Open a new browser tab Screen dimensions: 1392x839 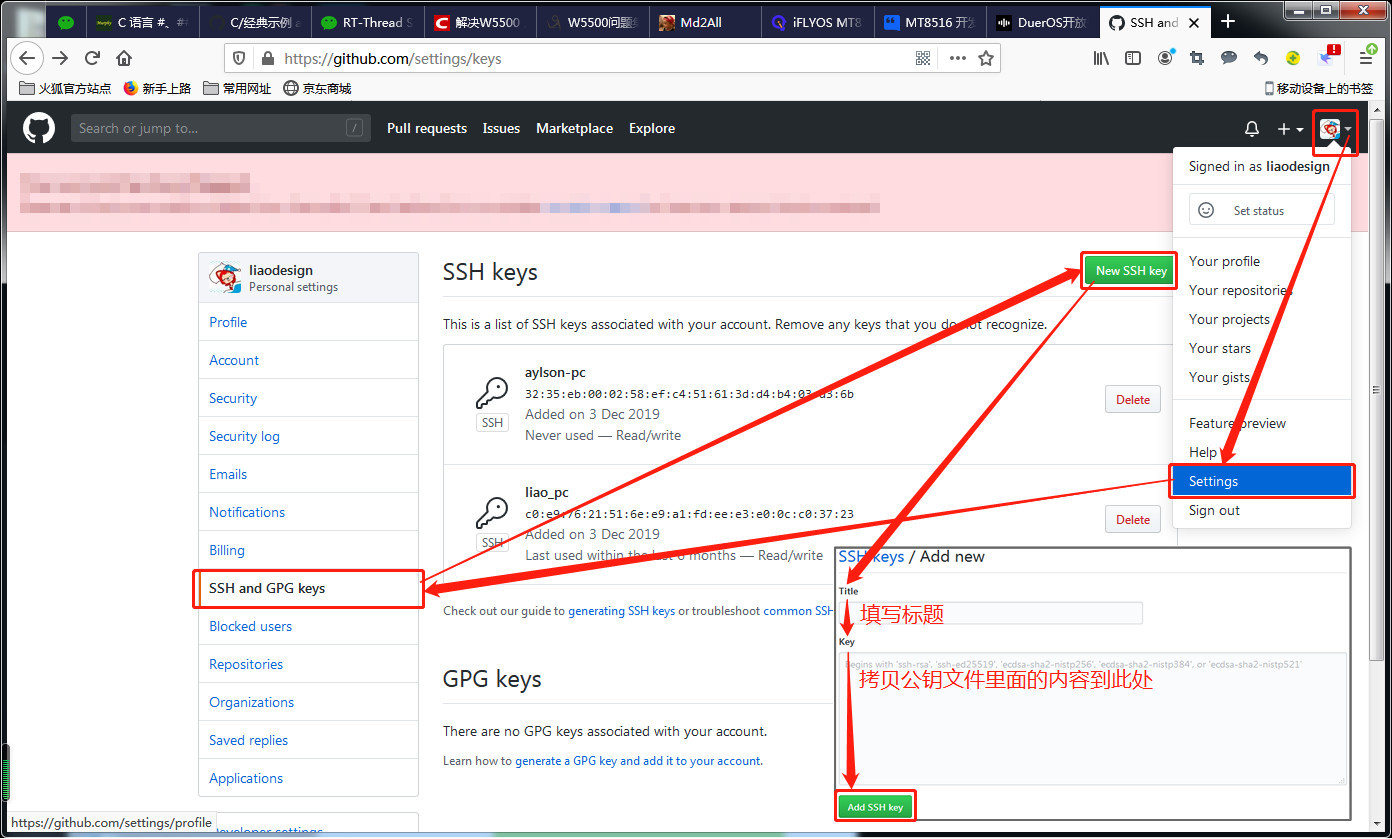pyautogui.click(x=1228, y=21)
